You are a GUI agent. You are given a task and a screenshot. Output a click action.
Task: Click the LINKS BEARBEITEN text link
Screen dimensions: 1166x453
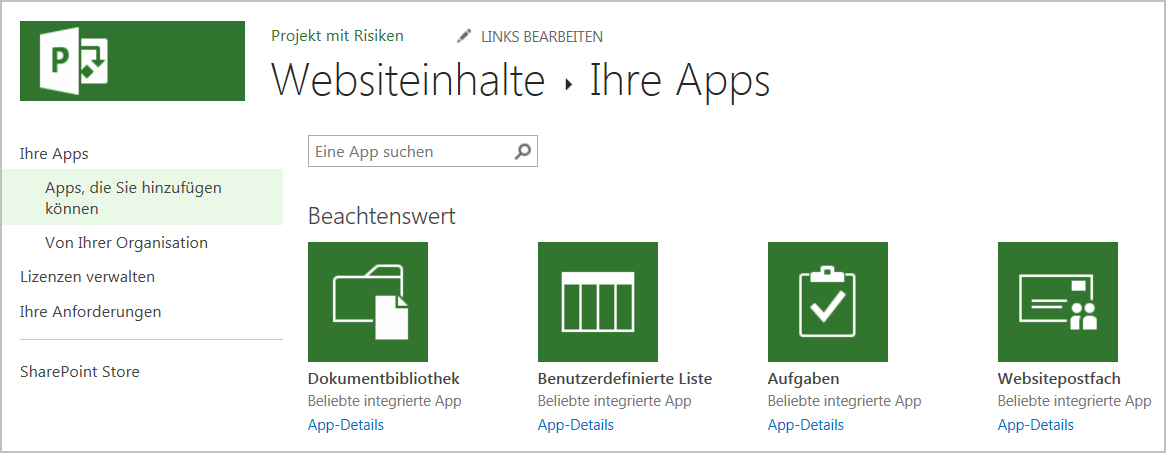(541, 37)
